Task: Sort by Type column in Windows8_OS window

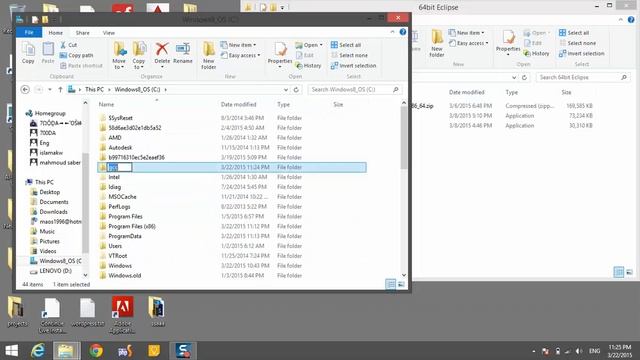Action: (283, 104)
